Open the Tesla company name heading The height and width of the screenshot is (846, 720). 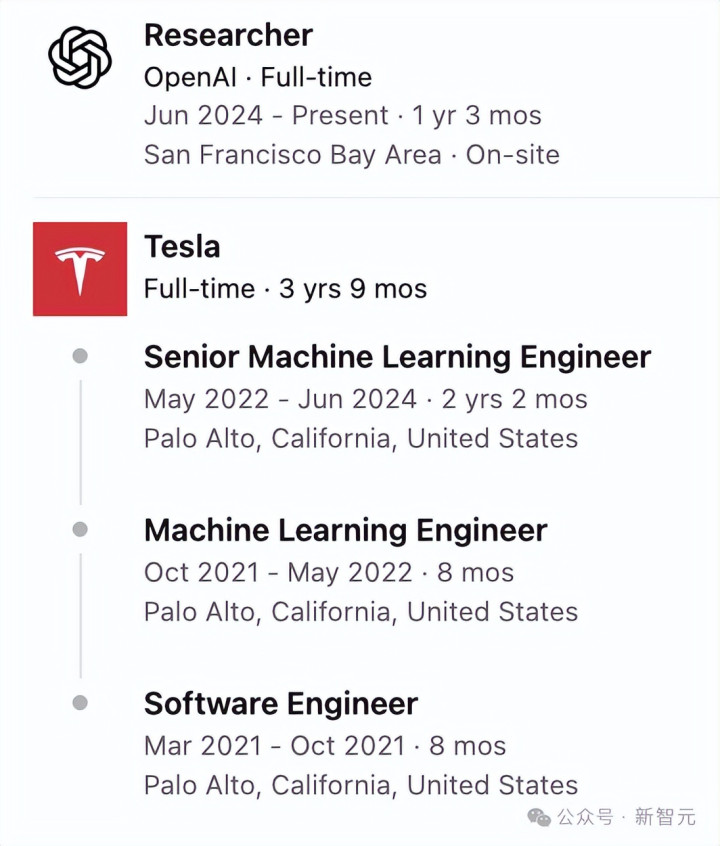(182, 246)
